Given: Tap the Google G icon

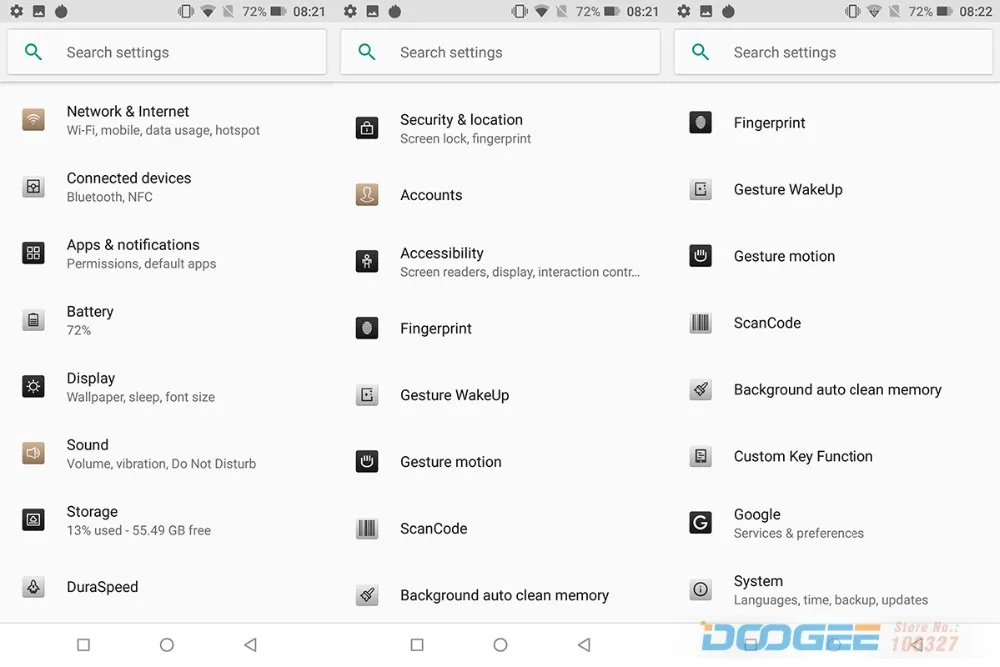Looking at the screenshot, I should click(x=700, y=523).
